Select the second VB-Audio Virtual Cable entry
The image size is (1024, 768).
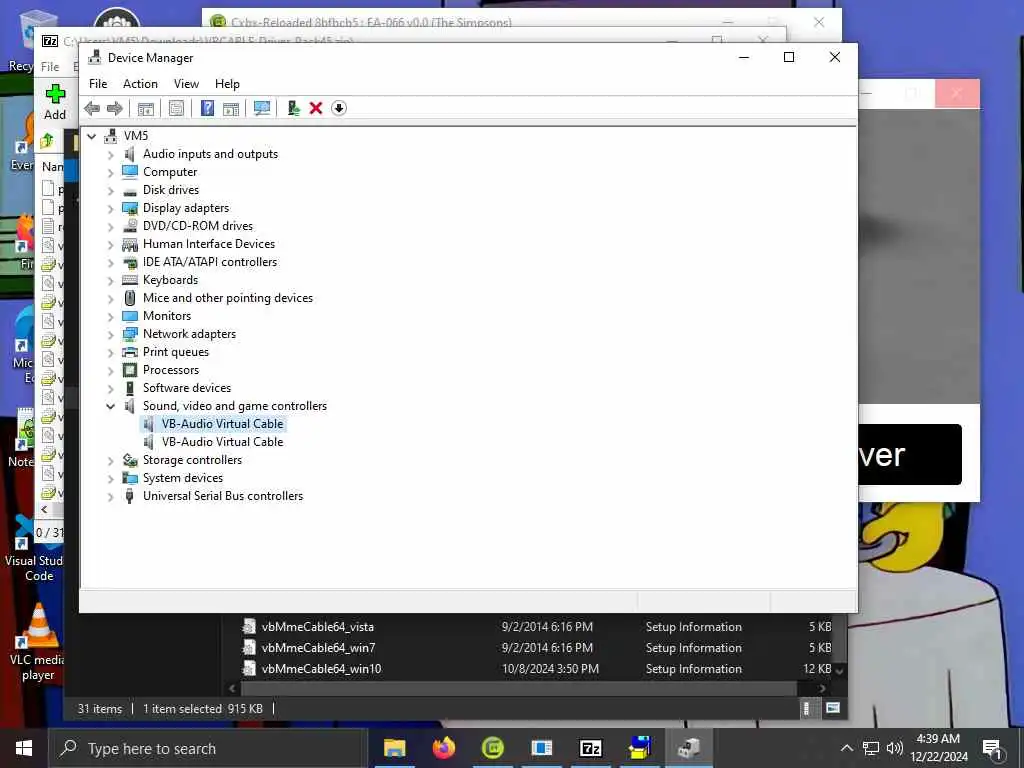pyautogui.click(x=222, y=442)
